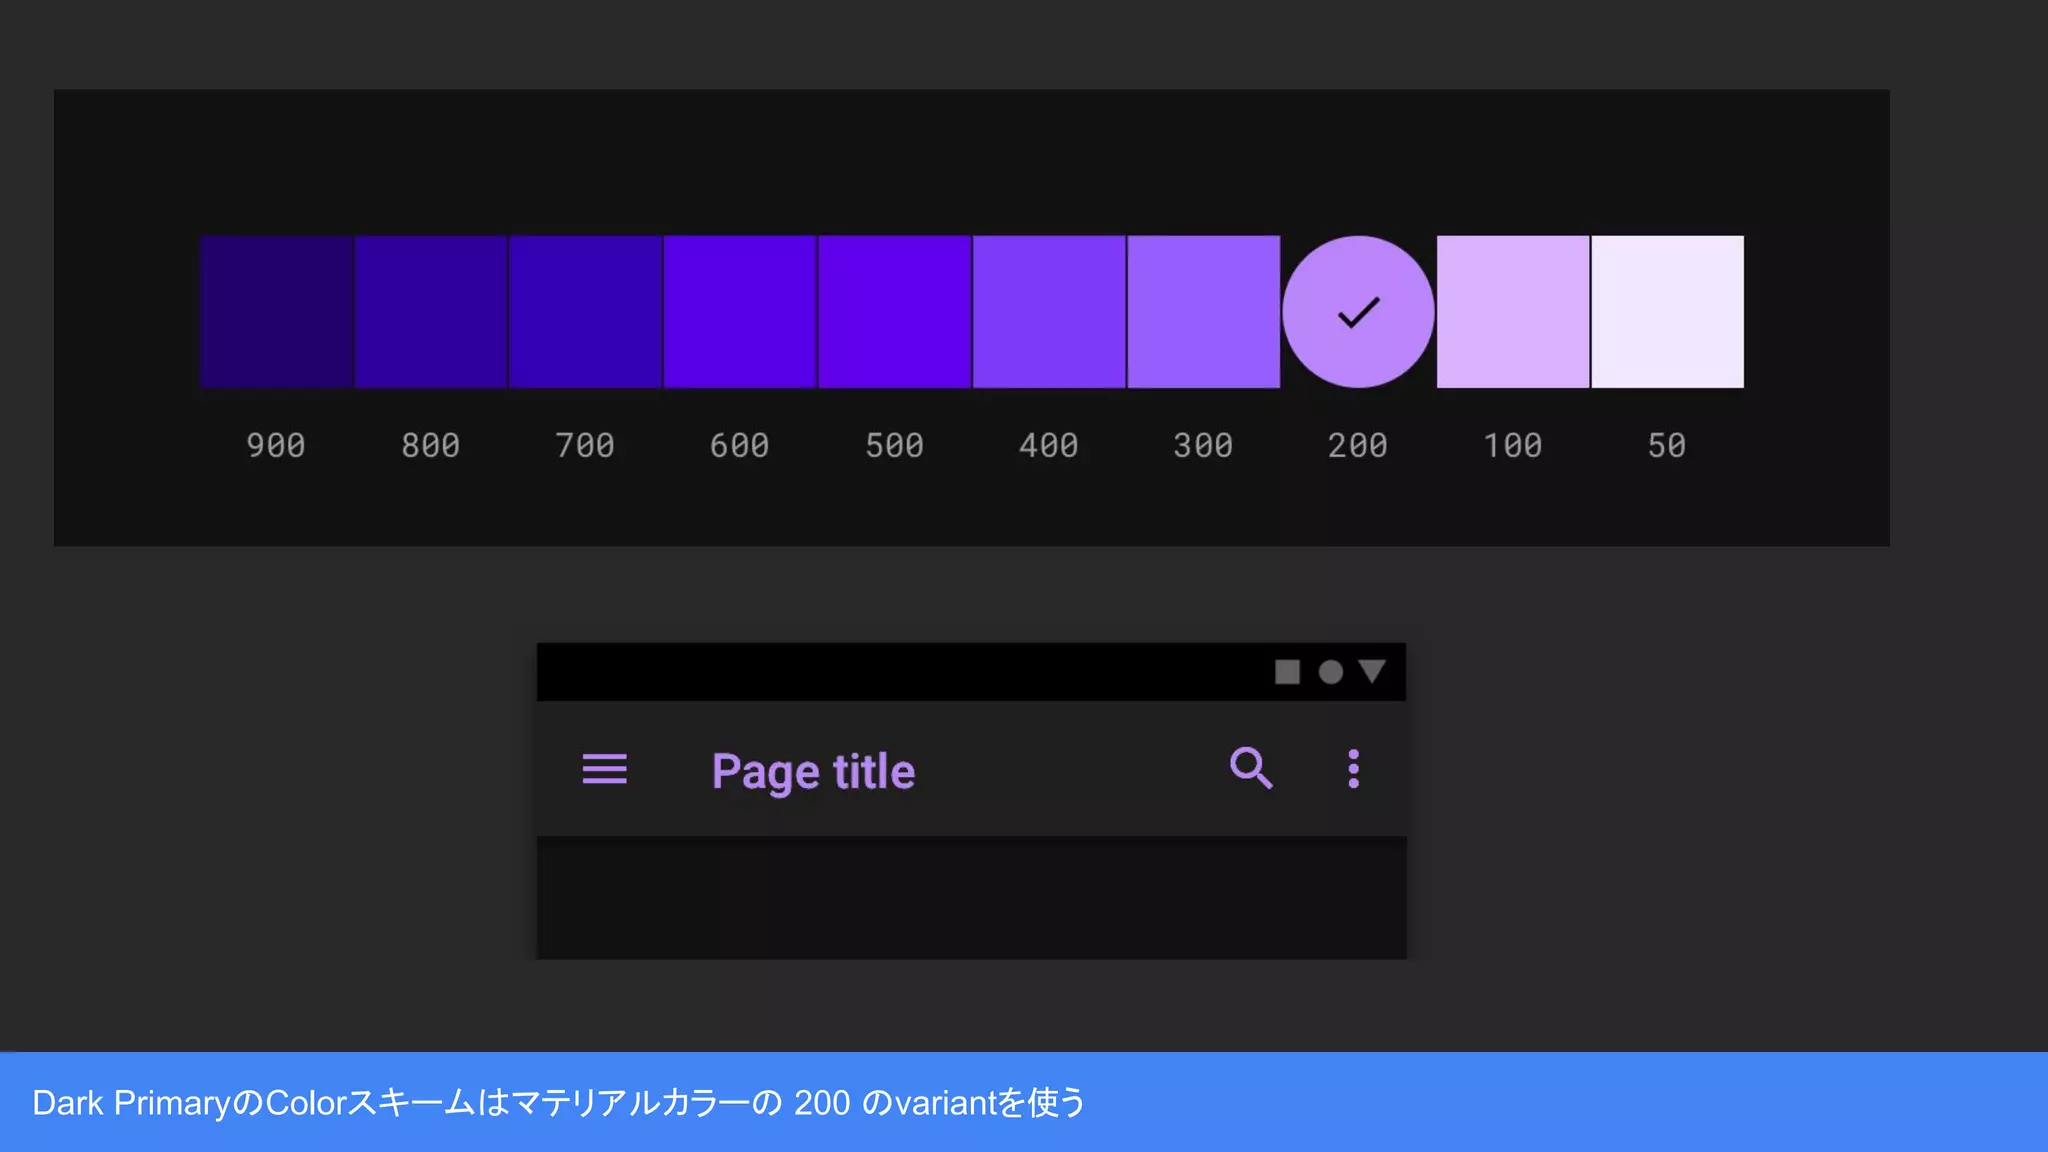Click the triangle status bar icon
Screen dimensions: 2048x1152
point(1372,671)
